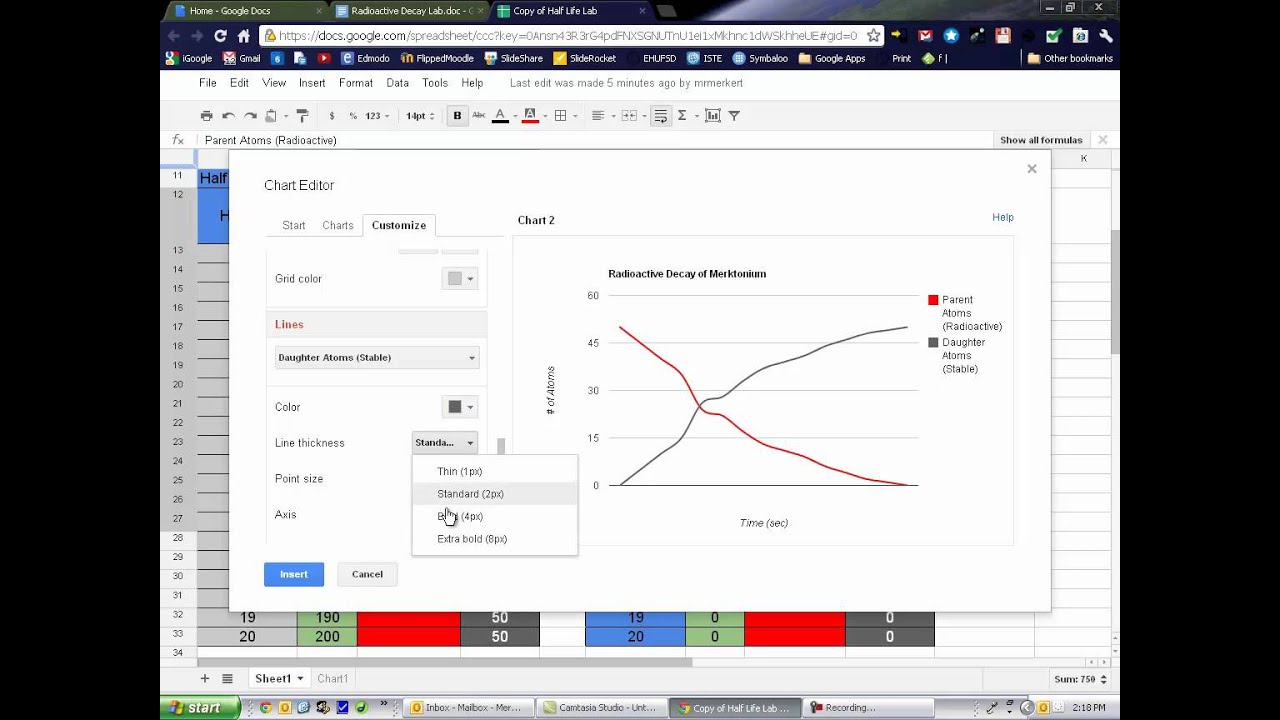
Task: Open the Edmodo bookmark
Action: [365, 58]
